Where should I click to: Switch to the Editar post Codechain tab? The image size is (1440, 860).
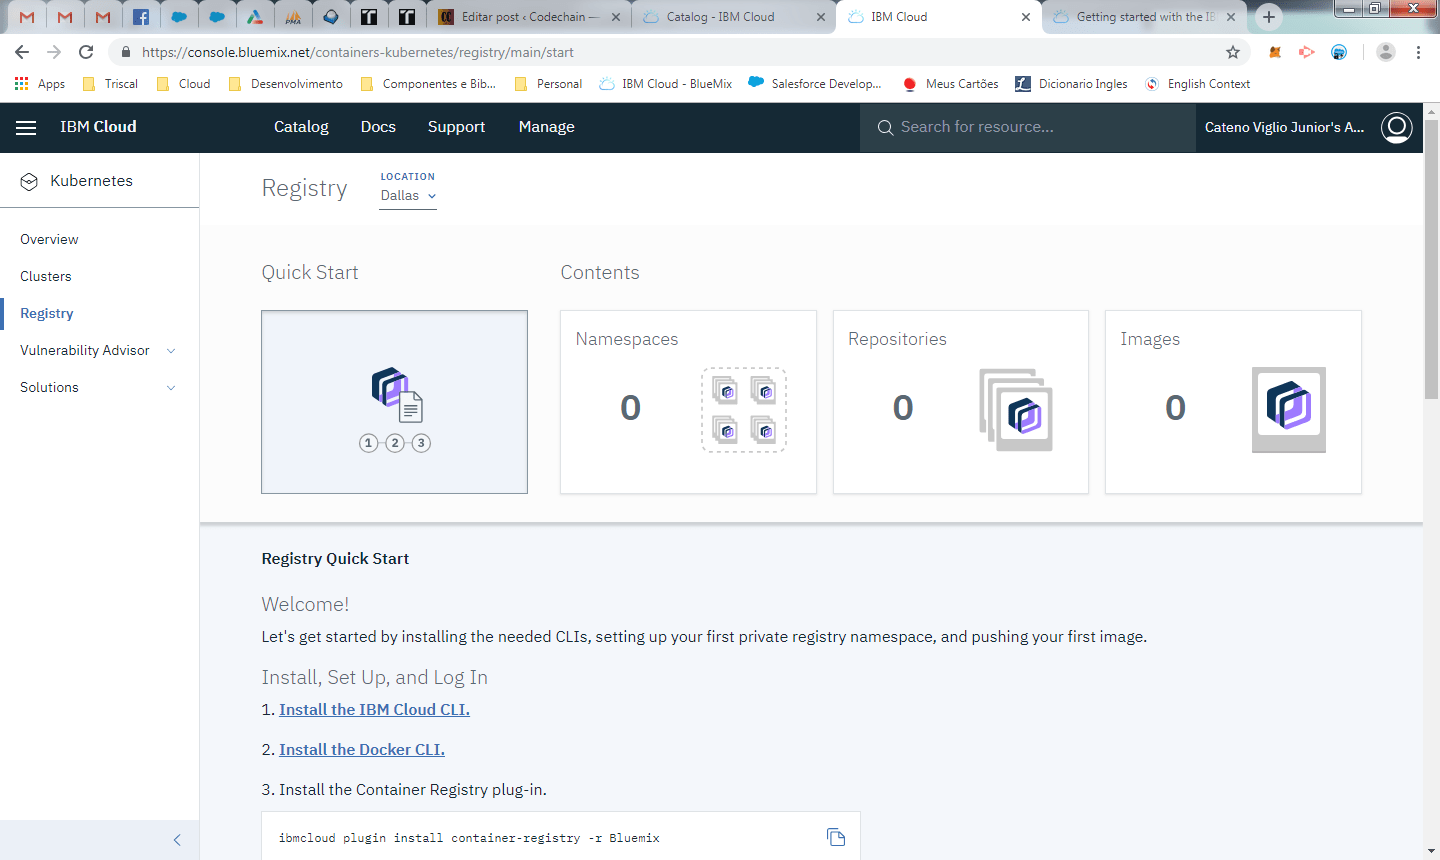pos(527,17)
